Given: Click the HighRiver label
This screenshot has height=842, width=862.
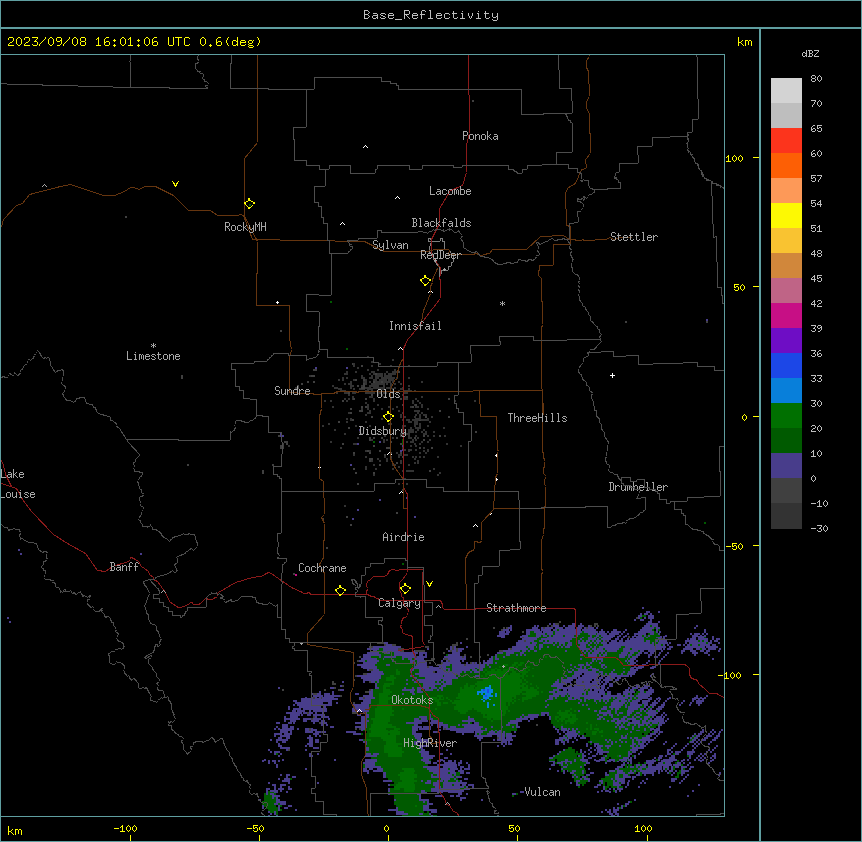Looking at the screenshot, I should [x=430, y=743].
